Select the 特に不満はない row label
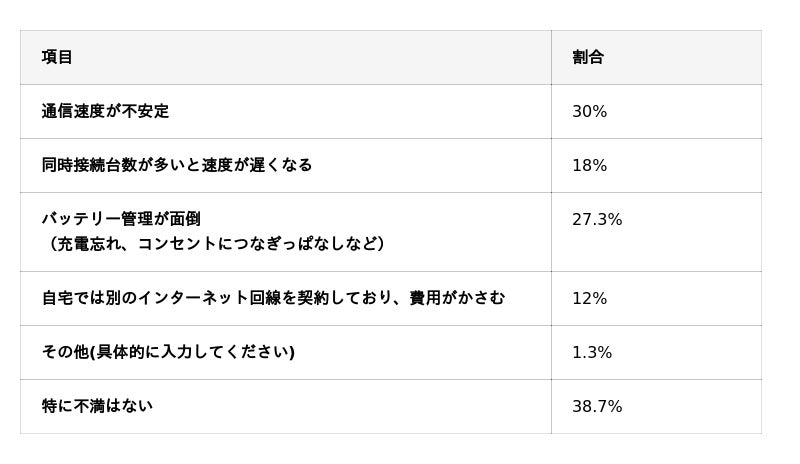Screen dimensions: 800x464 (x=97, y=406)
